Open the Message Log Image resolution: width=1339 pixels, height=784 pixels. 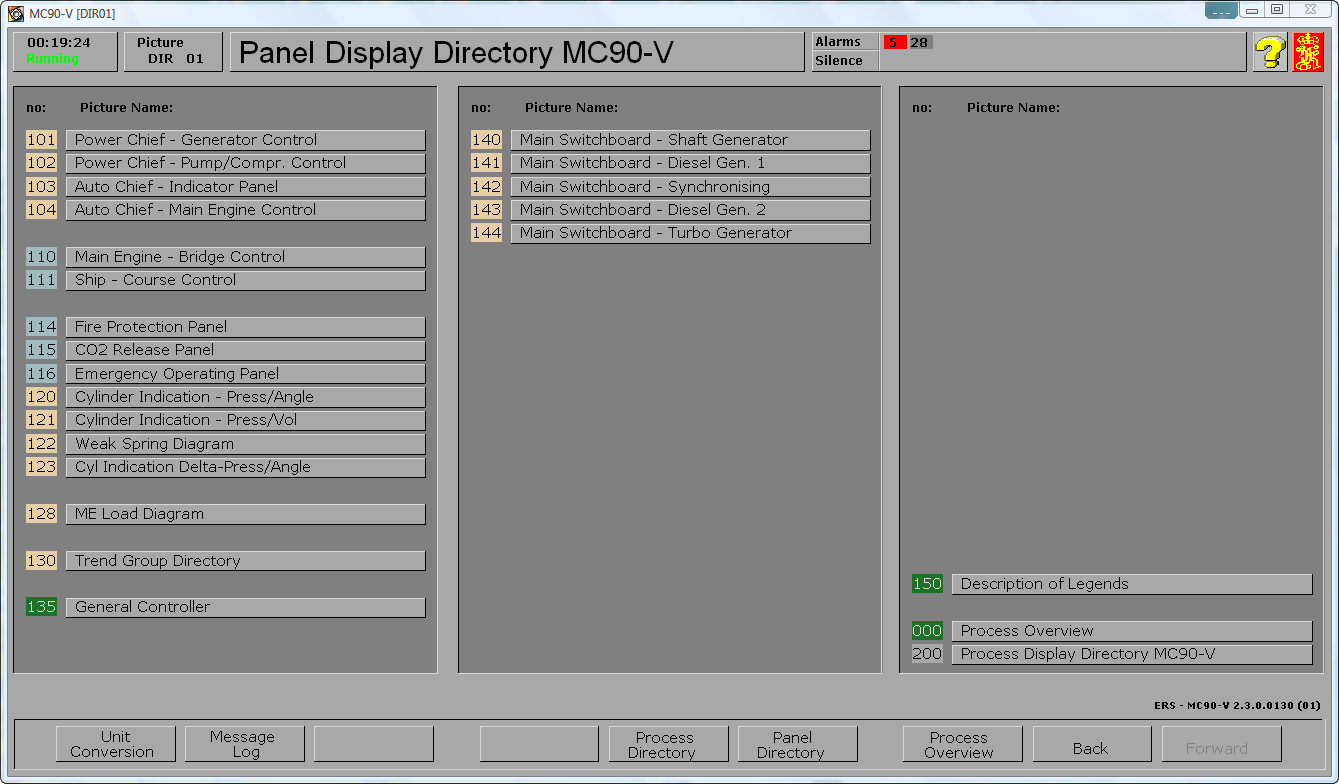[244, 744]
